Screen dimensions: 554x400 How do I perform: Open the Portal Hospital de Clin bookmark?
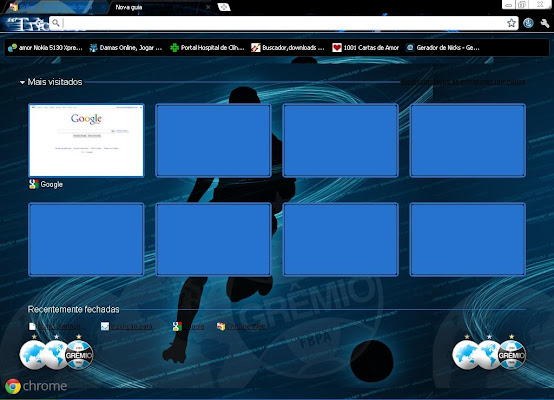point(207,48)
